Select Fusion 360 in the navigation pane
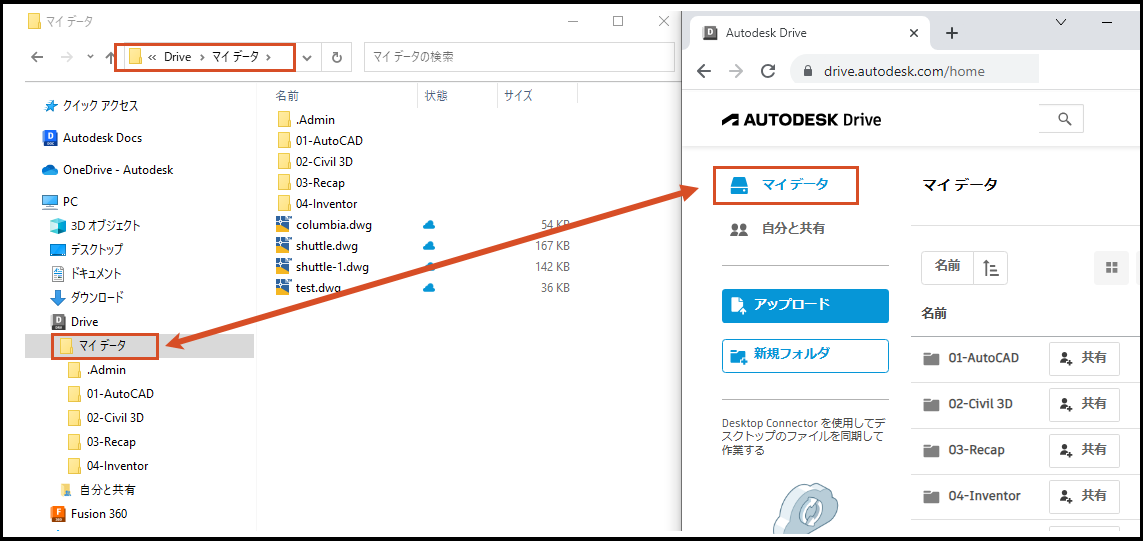 [x=89, y=513]
